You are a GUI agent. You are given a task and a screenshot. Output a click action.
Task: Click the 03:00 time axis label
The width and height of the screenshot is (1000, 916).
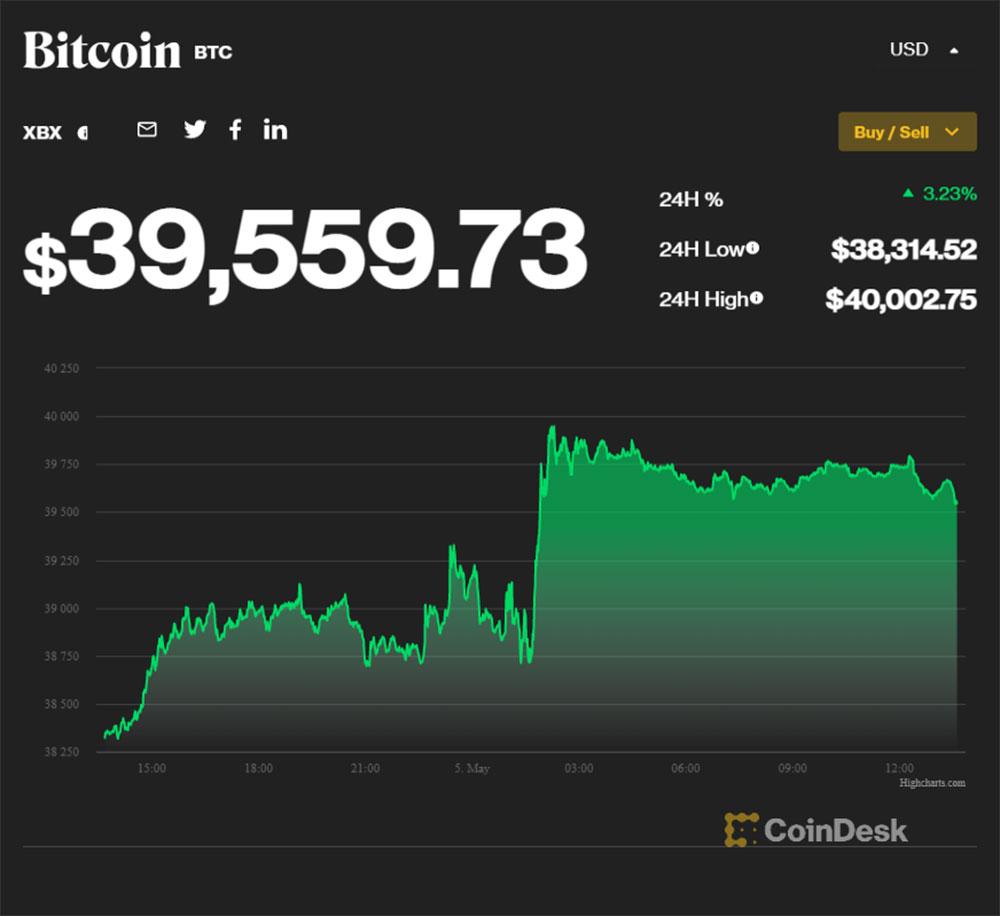(578, 768)
